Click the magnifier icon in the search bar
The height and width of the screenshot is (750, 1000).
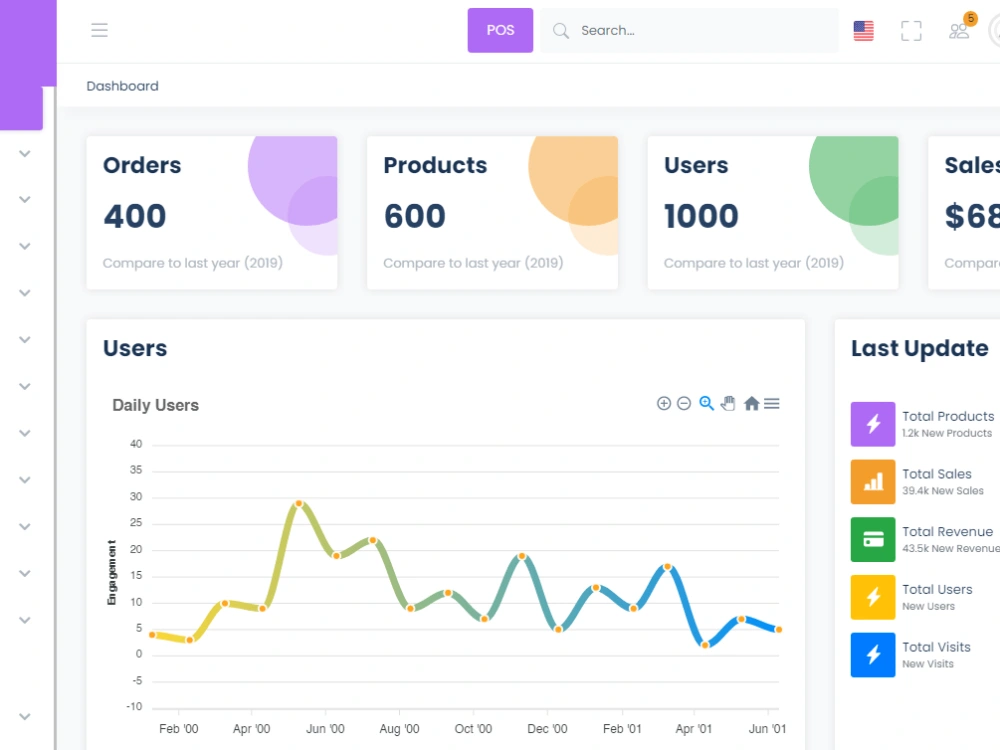(561, 31)
